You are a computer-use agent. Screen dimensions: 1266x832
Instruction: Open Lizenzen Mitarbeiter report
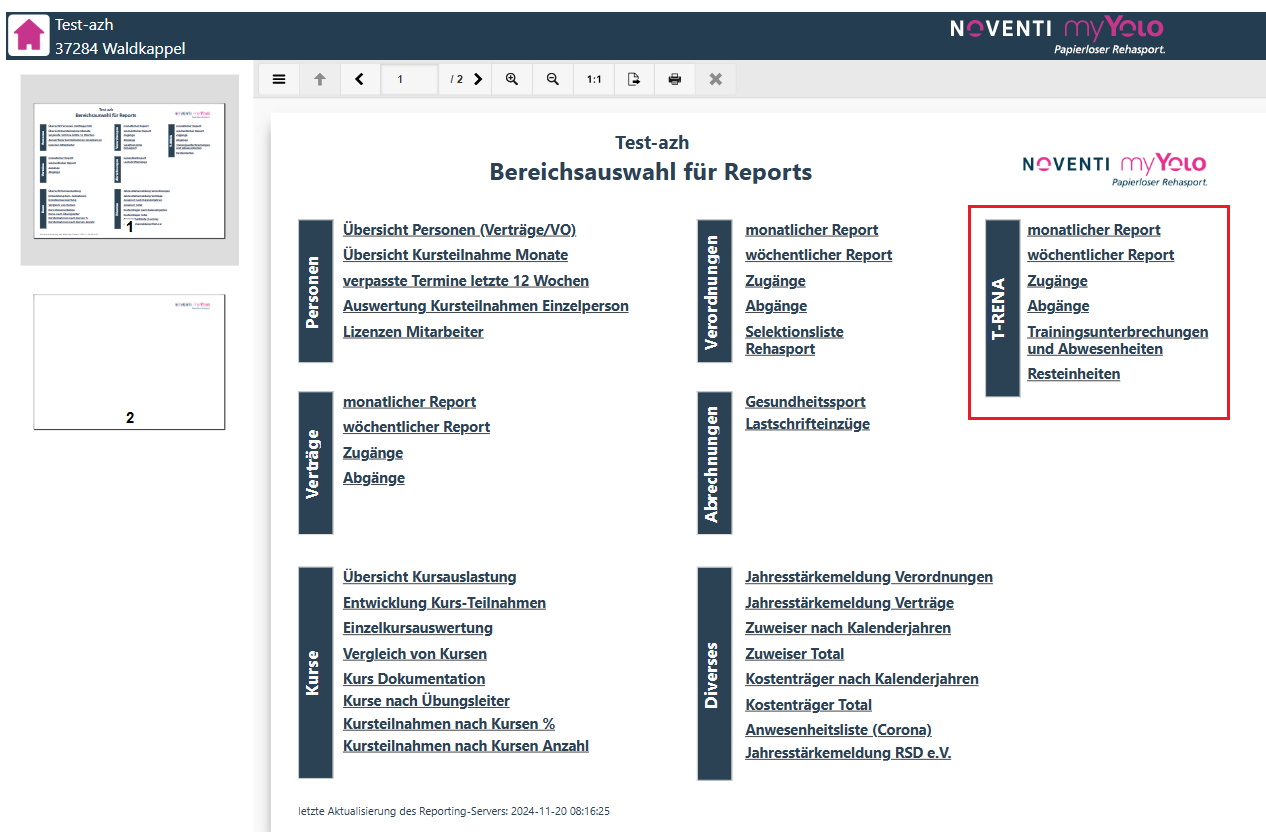click(x=413, y=332)
